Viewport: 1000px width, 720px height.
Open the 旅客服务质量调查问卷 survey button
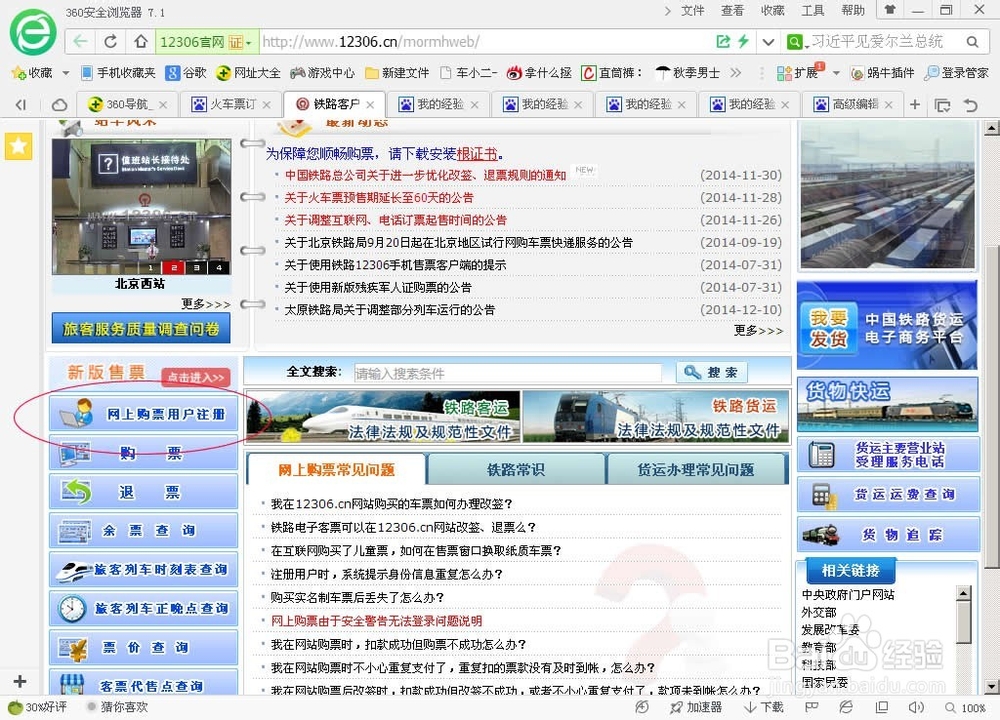coord(140,327)
